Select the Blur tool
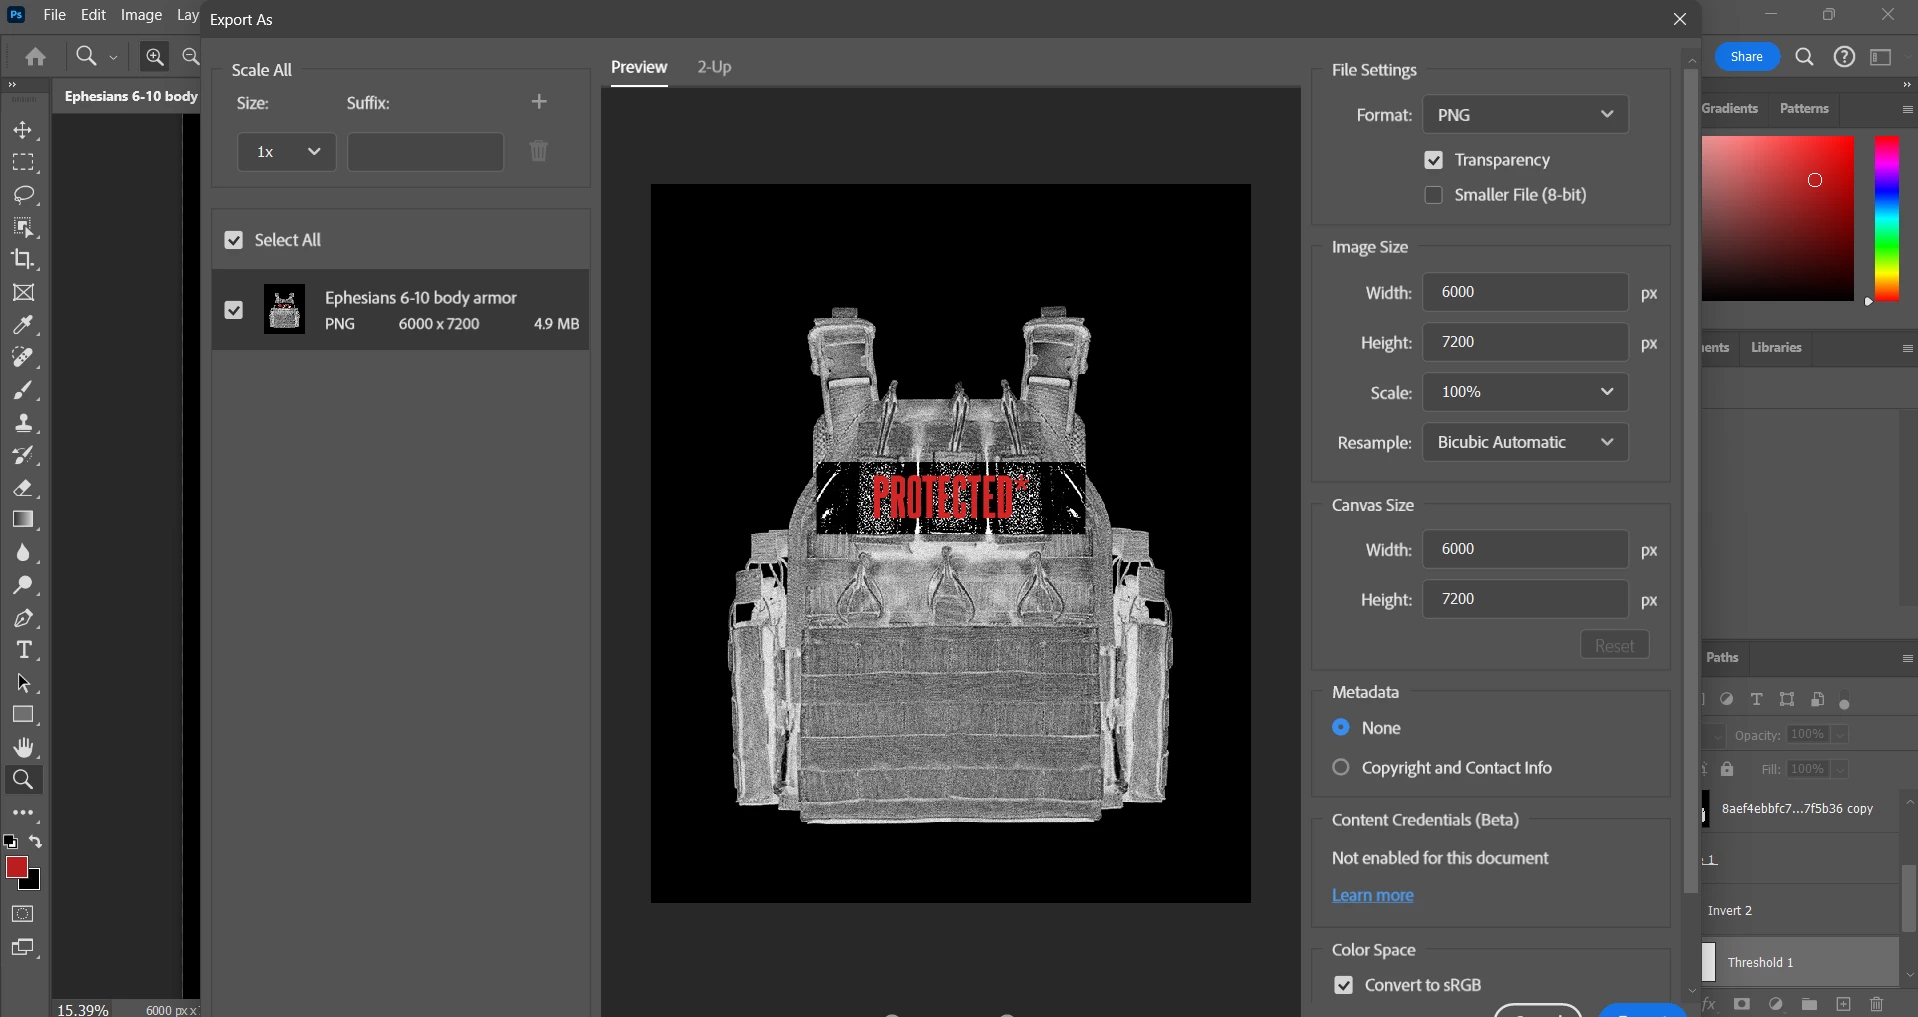Screen dimensions: 1918x1017 point(23,553)
